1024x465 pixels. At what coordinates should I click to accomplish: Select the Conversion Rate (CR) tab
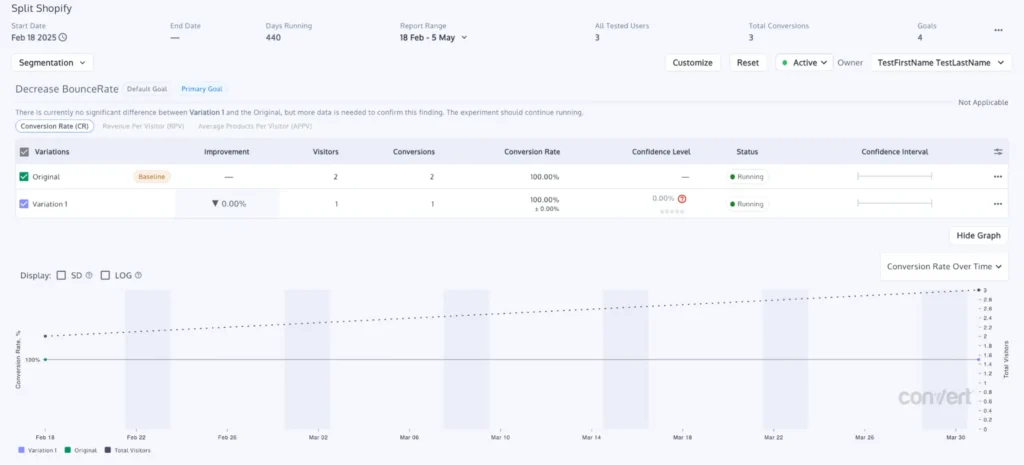point(56,126)
